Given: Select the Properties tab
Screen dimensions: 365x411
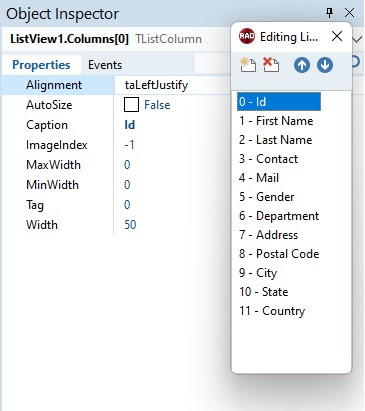Looking at the screenshot, I should click(x=41, y=65).
